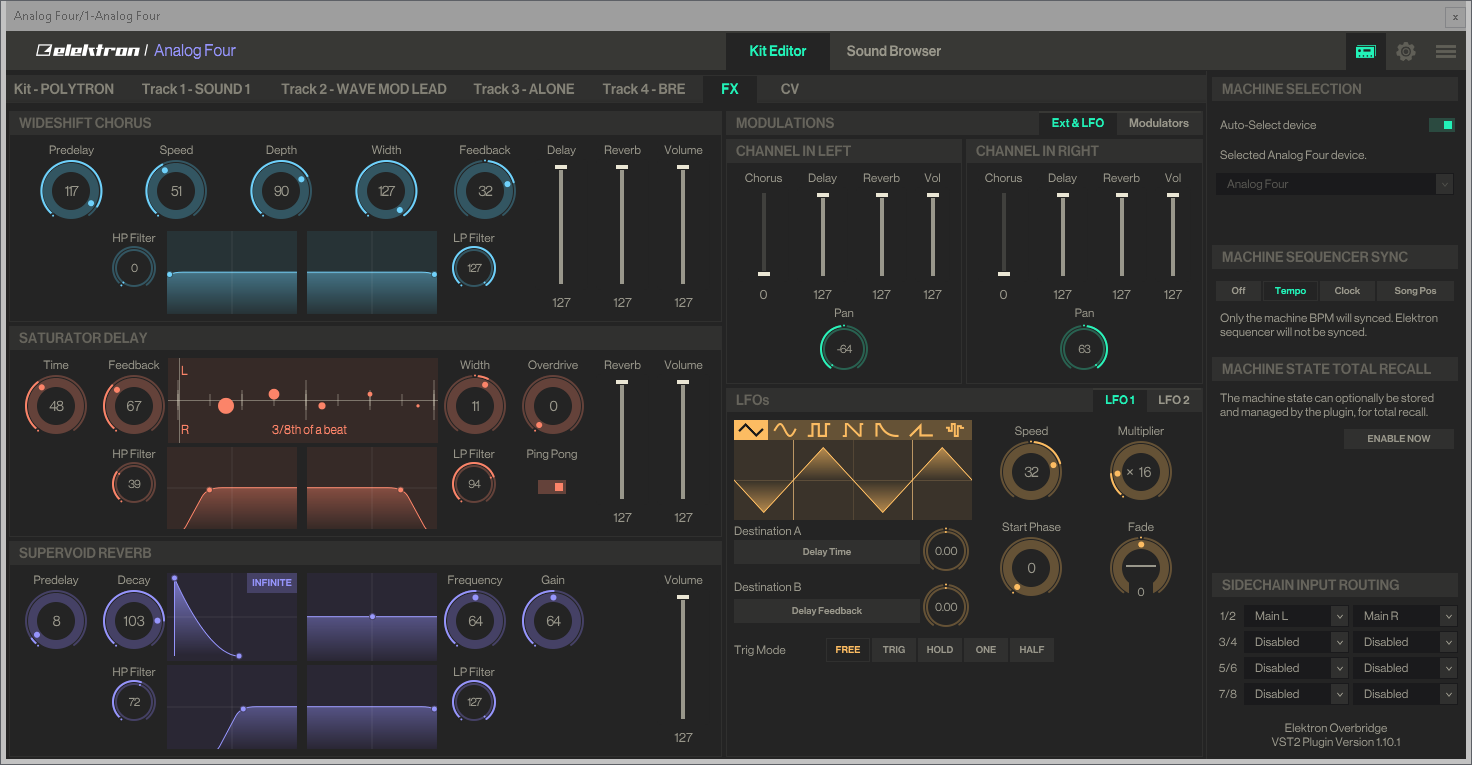The height and width of the screenshot is (765, 1472).
Task: Click the delay tap display showing 3/8th of a beat
Action: click(x=303, y=400)
